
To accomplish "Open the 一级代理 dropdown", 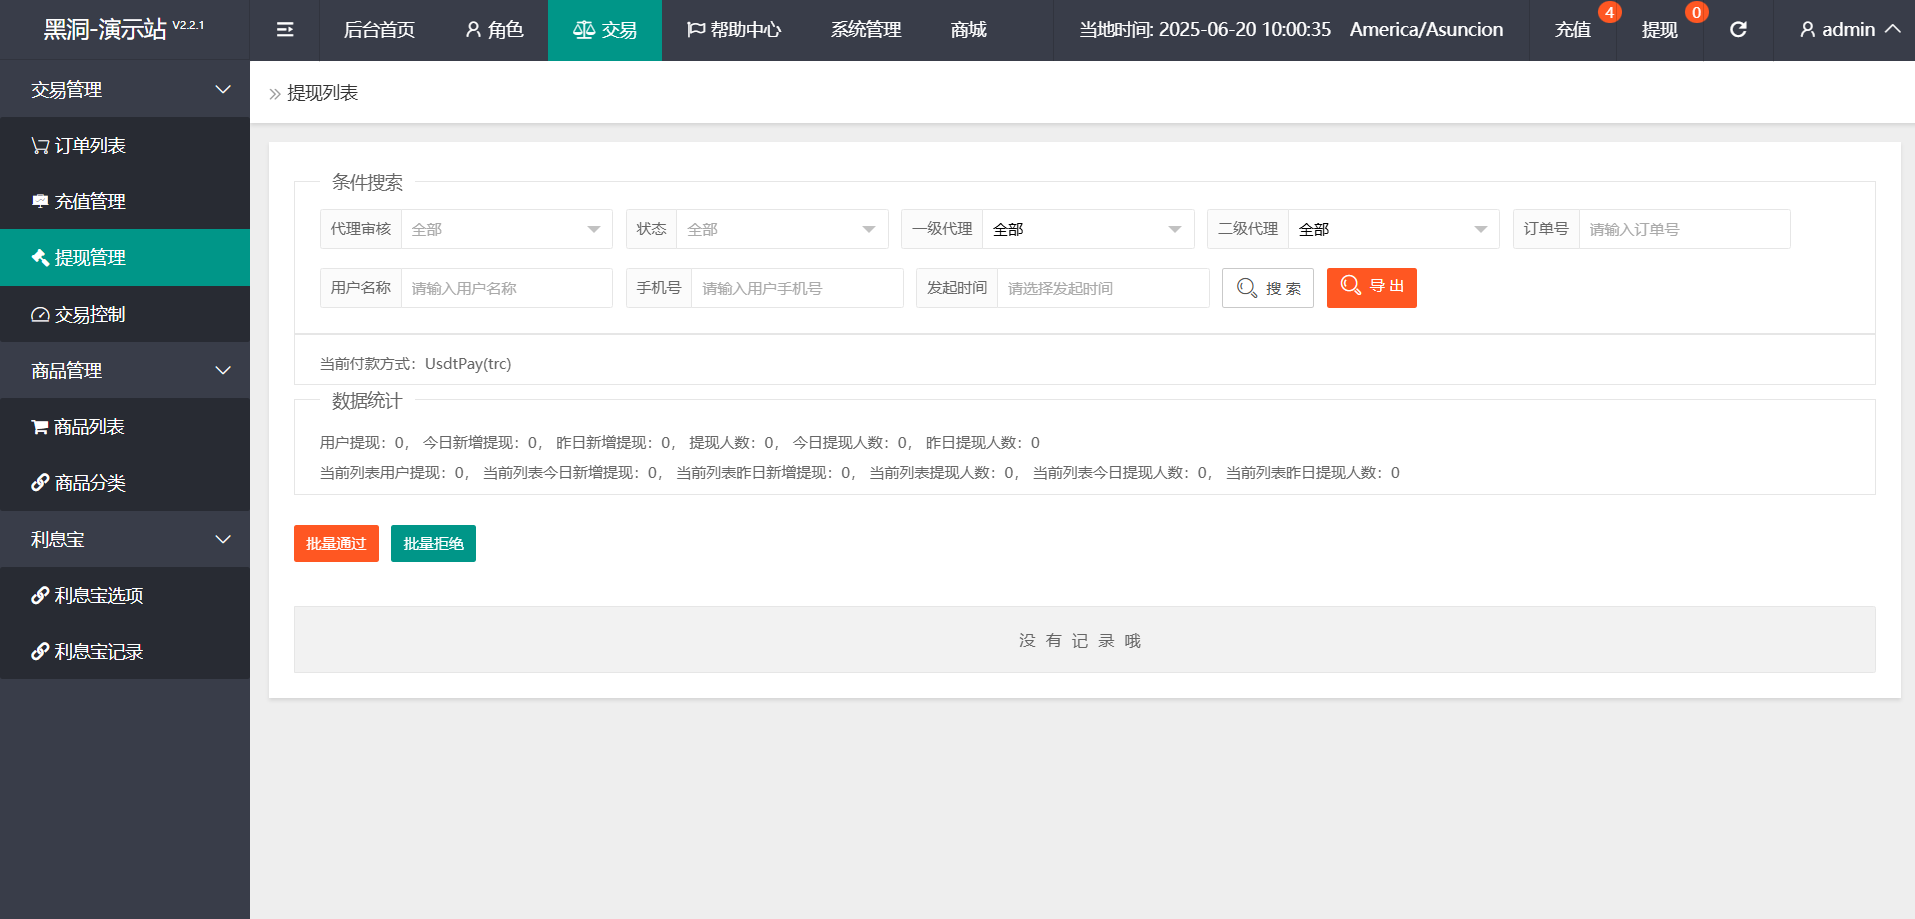I will [1088, 229].
